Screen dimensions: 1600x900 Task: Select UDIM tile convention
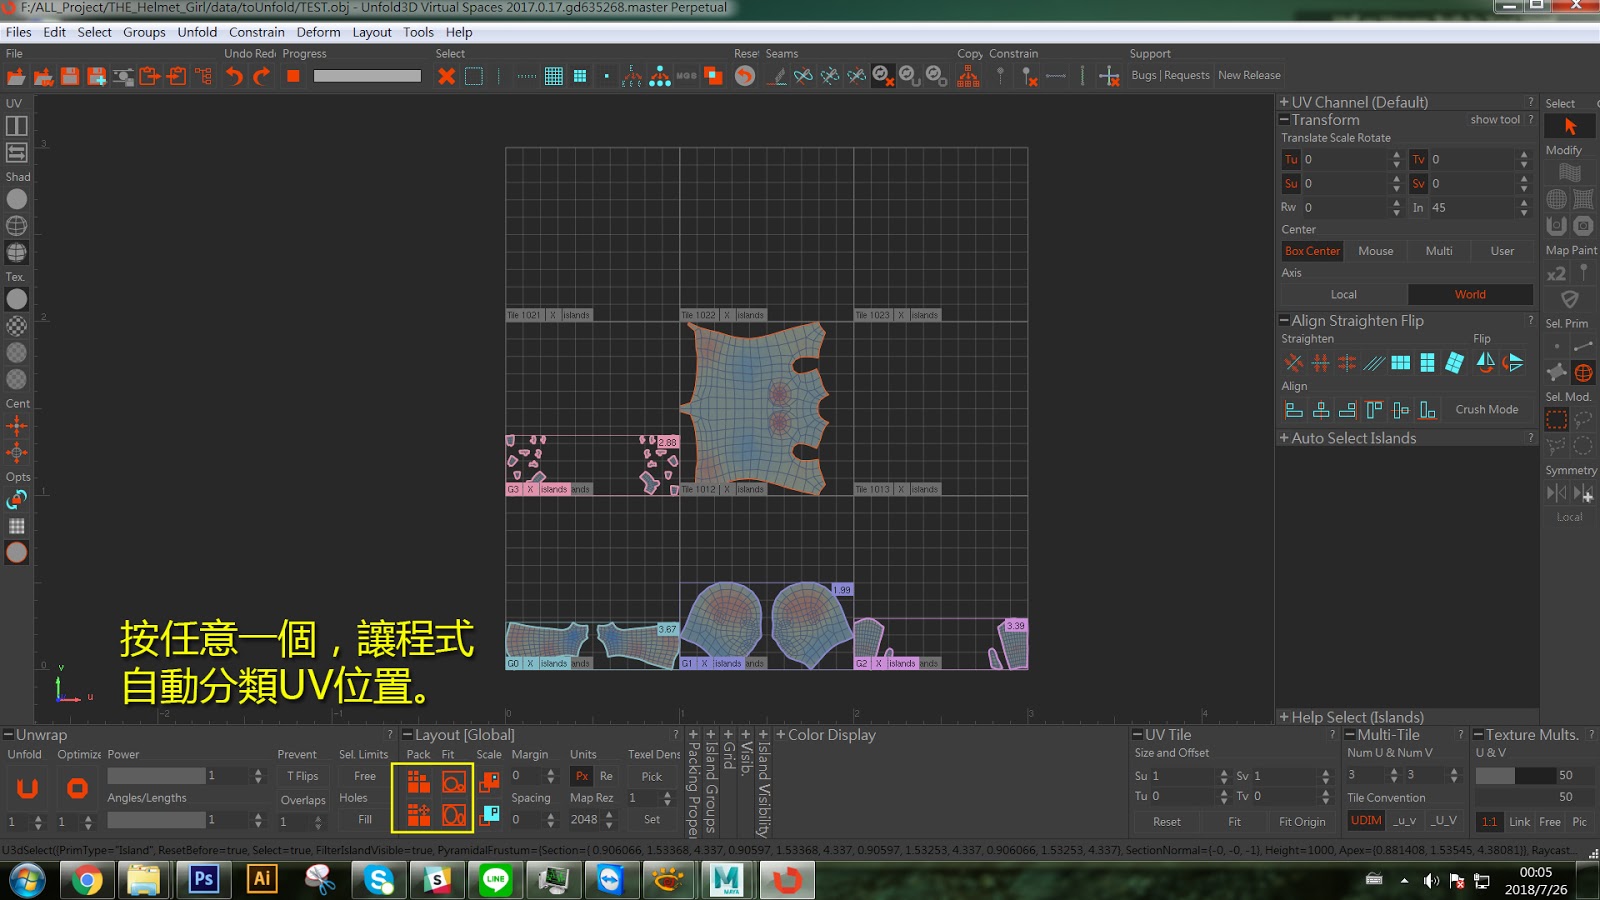point(1366,821)
